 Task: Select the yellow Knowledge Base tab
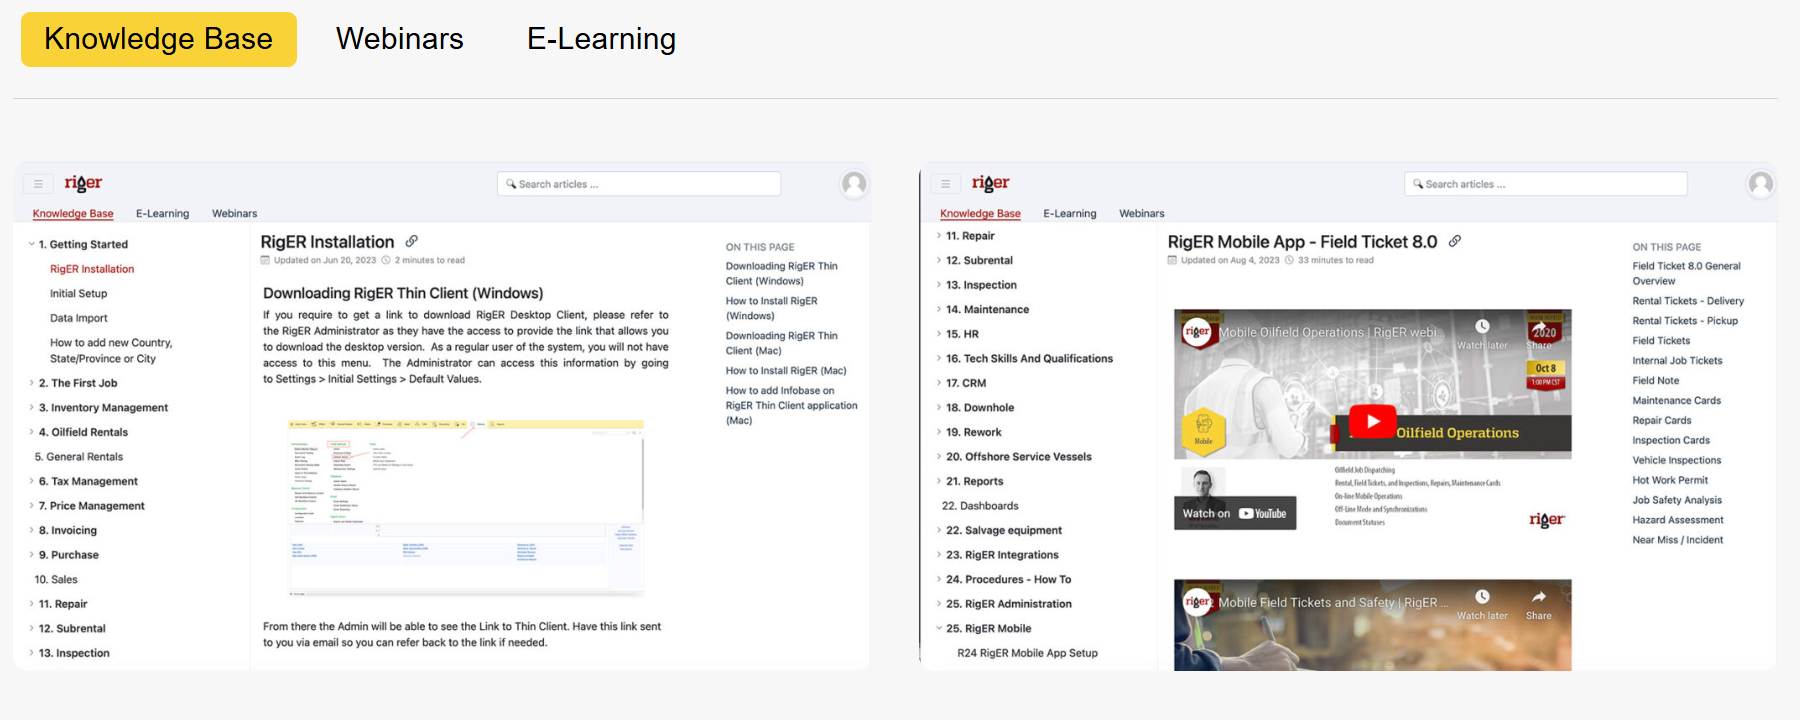coord(159,39)
